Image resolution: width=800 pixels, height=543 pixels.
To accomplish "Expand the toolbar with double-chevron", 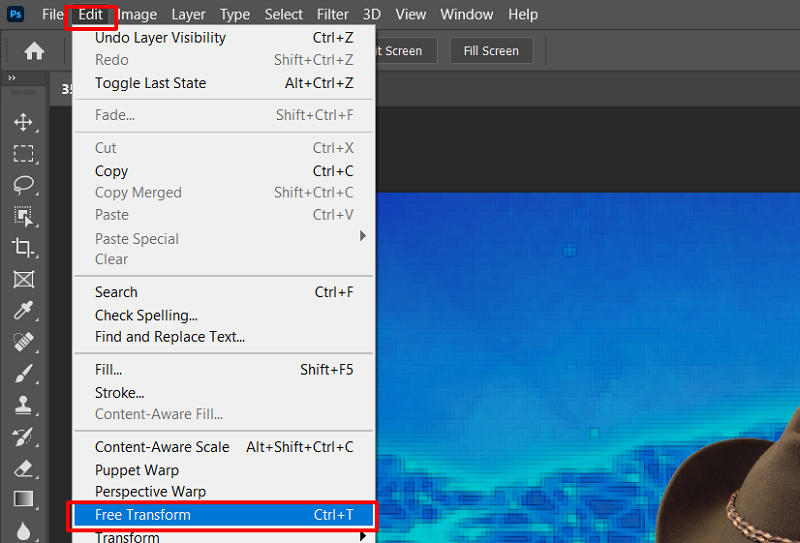I will pyautogui.click(x=12, y=78).
